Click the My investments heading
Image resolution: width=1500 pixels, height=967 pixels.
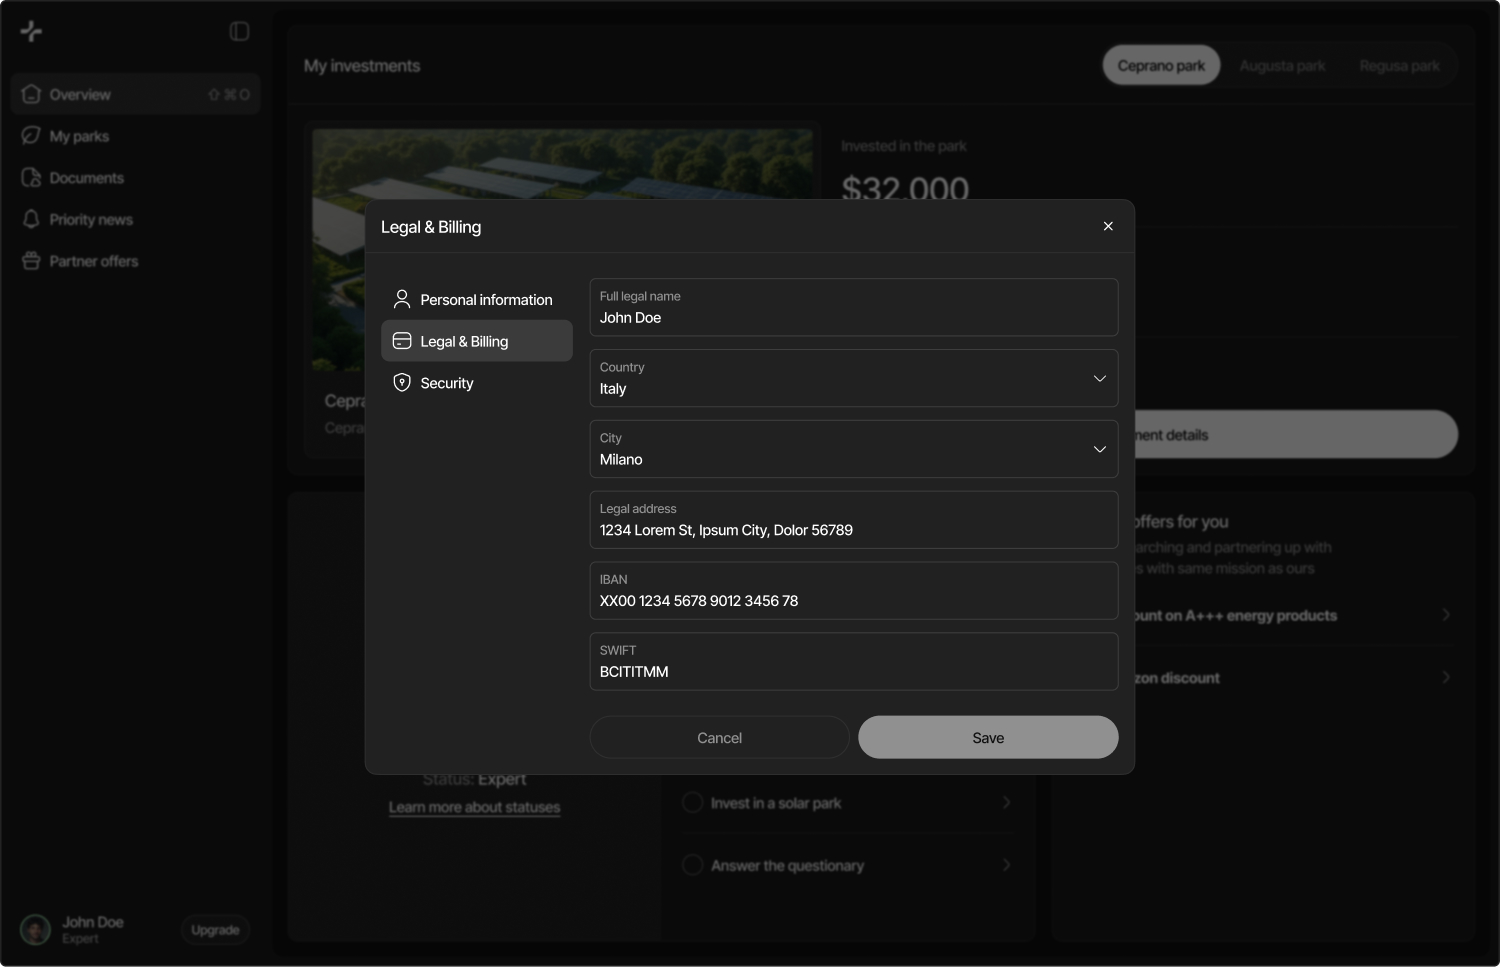(x=362, y=65)
